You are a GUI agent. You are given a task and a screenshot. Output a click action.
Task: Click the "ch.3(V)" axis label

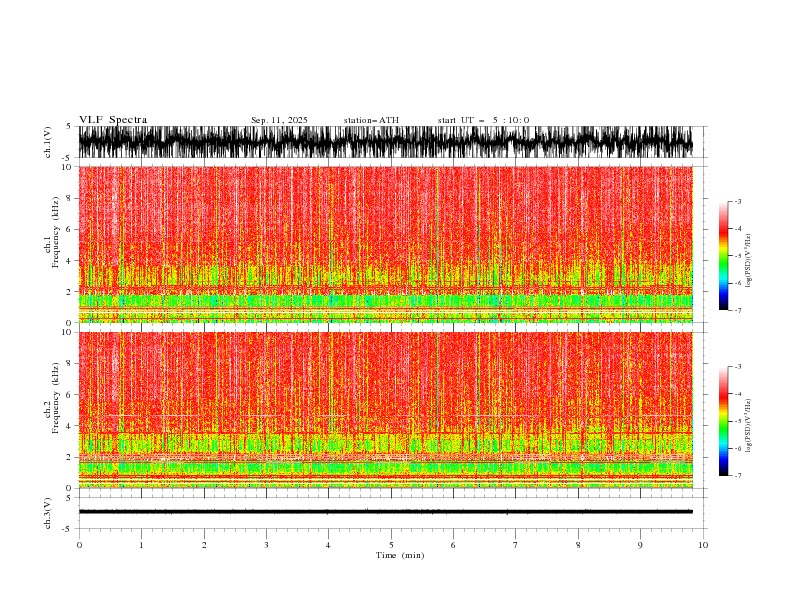coord(48,513)
